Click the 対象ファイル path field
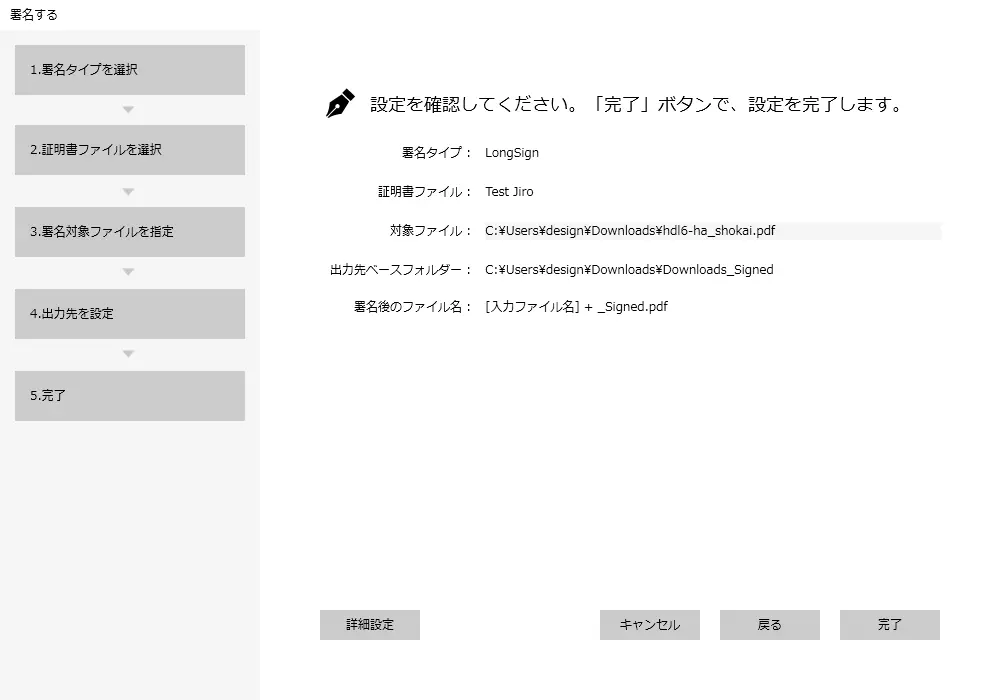This screenshot has width=1000, height=700. (x=712, y=231)
